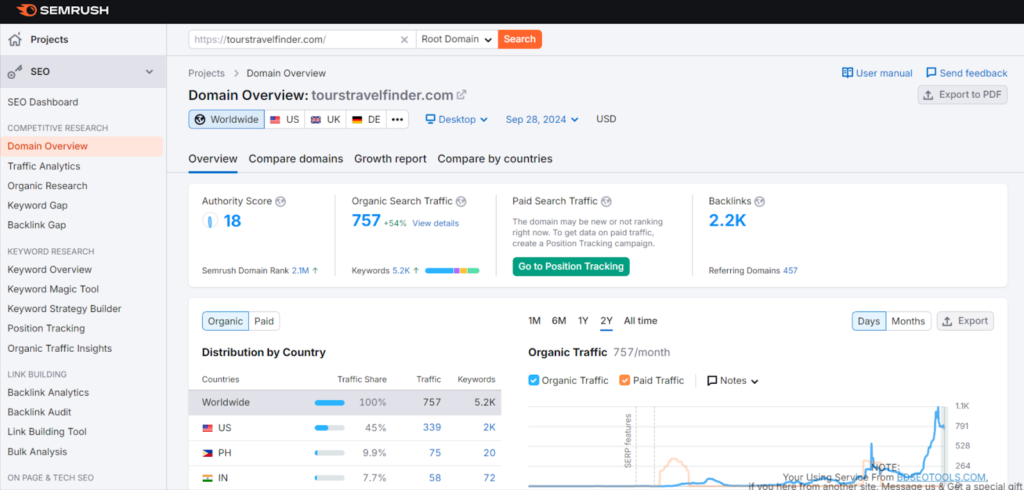Open external link icon beside tourstravelfinder.com
This screenshot has width=1024, height=490.
[462, 95]
